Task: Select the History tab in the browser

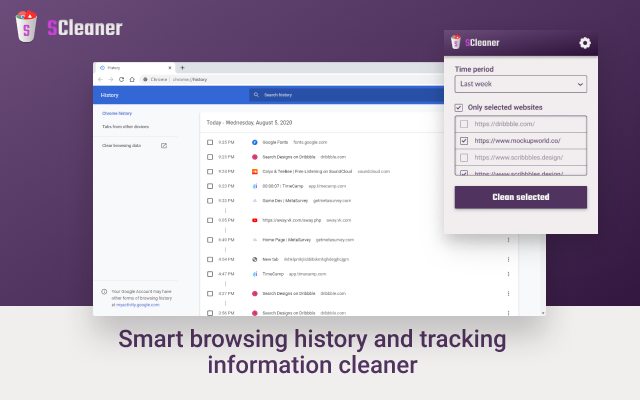Action: click(134, 68)
